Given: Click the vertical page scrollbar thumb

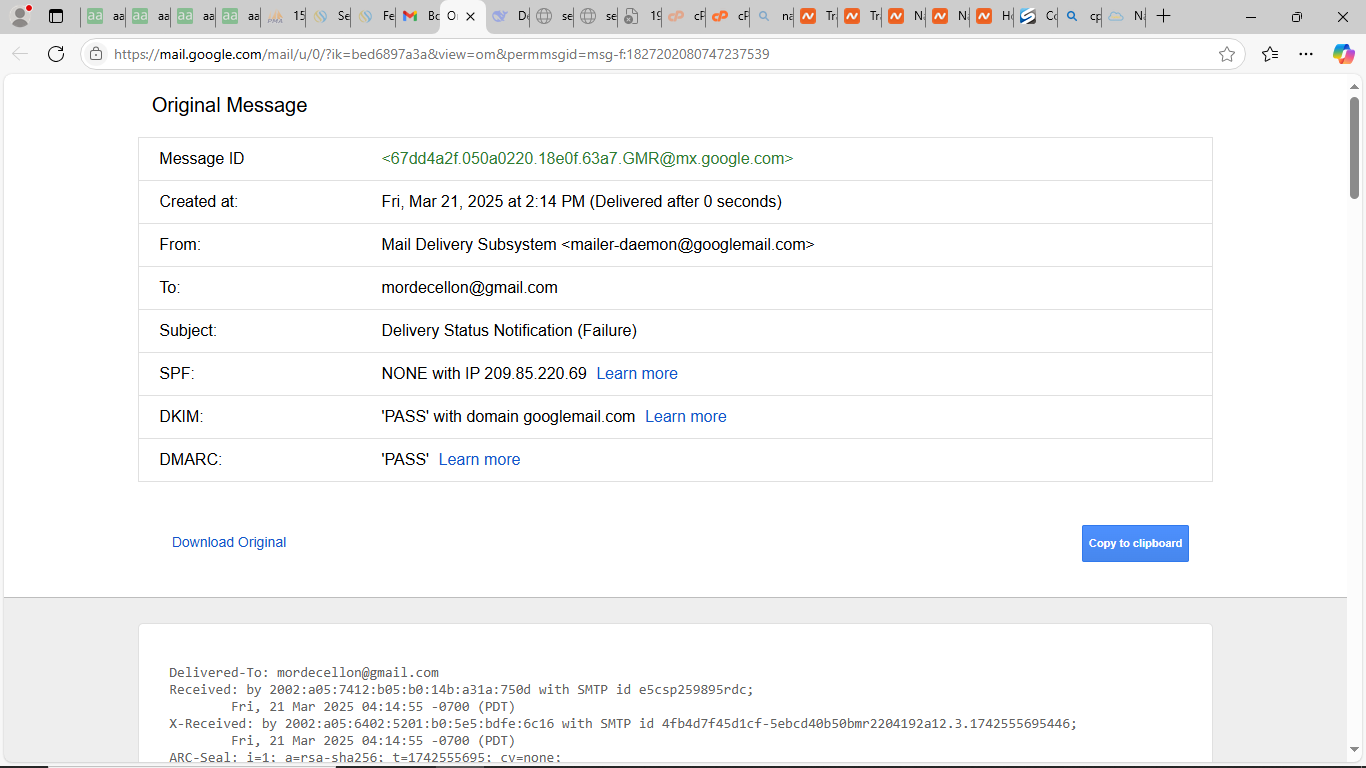Looking at the screenshot, I should [x=1354, y=147].
